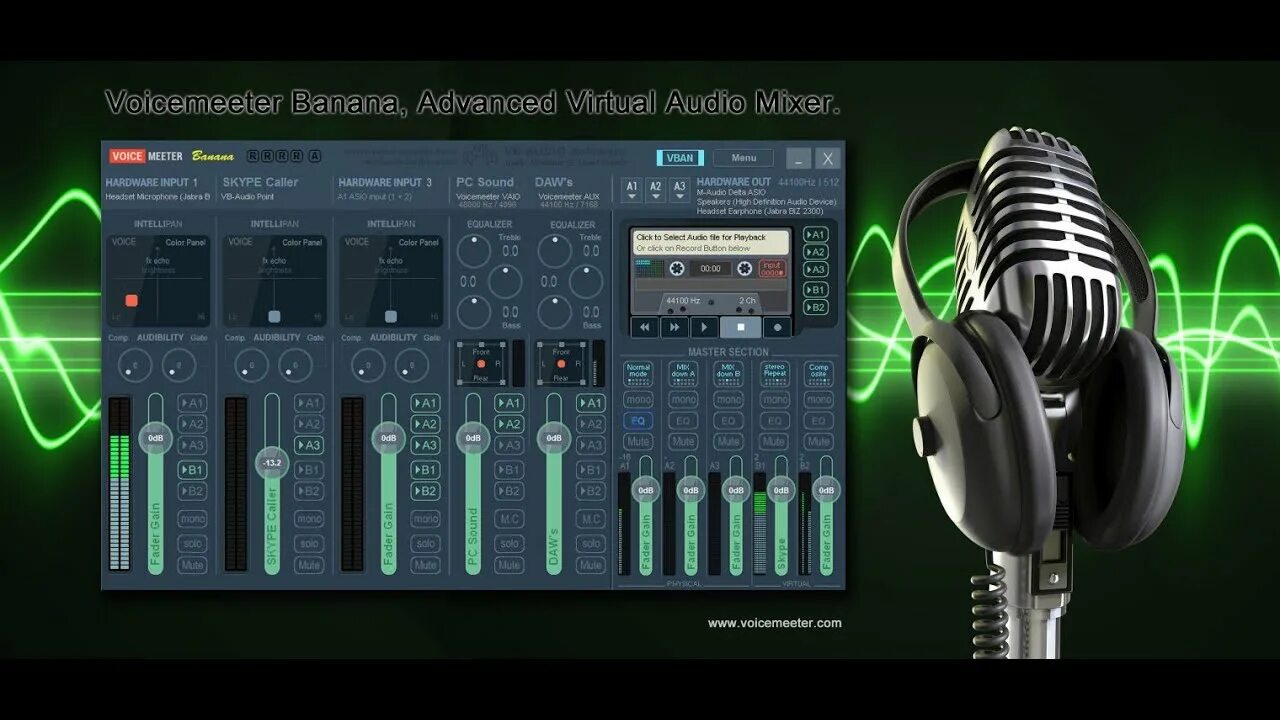Mute master bus B1
The width and height of the screenshot is (1280, 720).
click(x=774, y=441)
